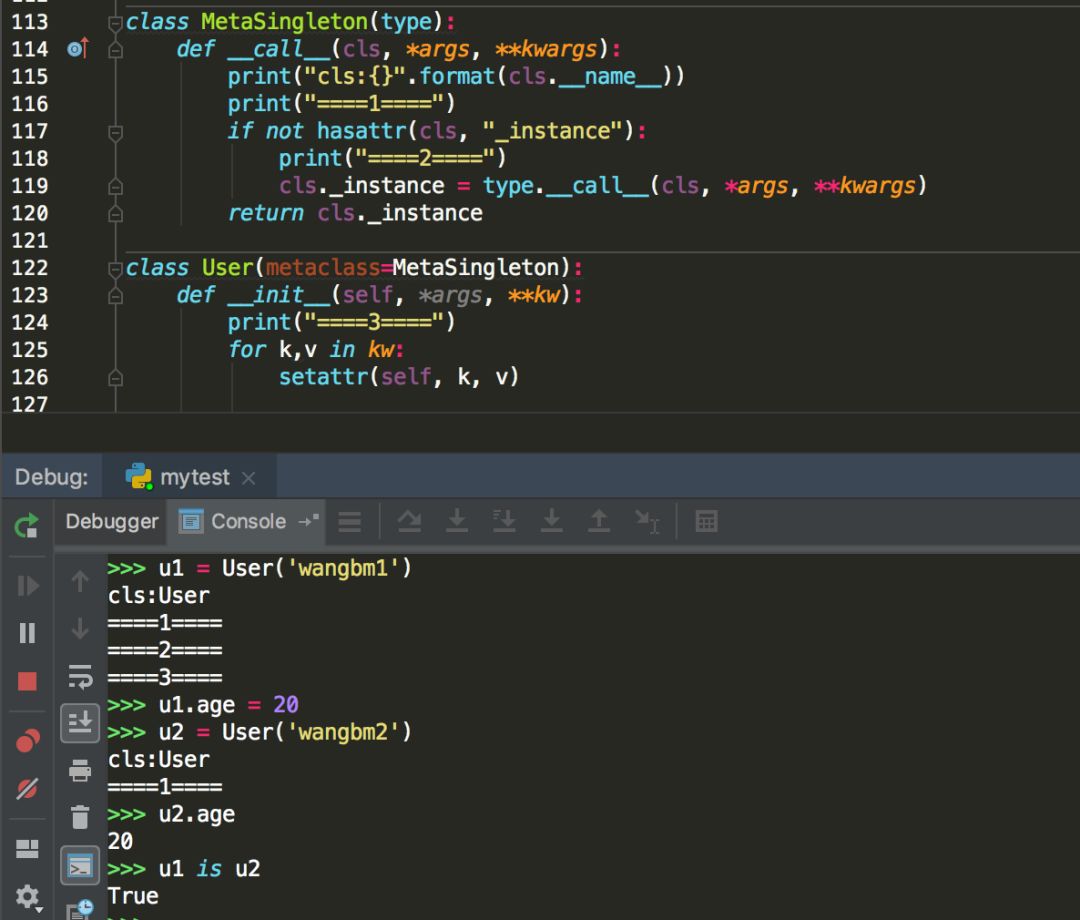Resume program with the play icon
The image size is (1080, 920).
pos(28,586)
